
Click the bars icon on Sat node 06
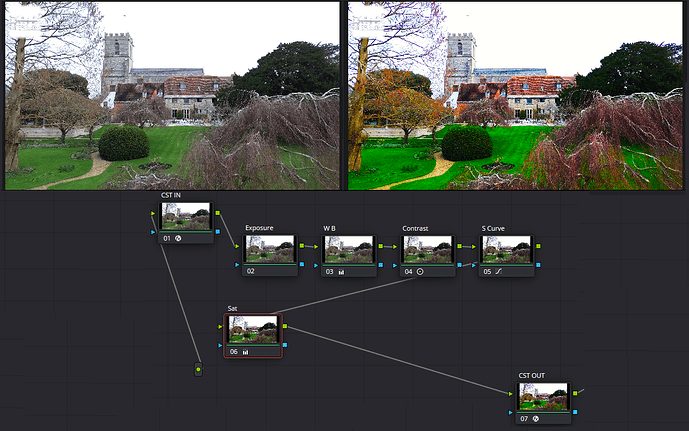tap(247, 352)
